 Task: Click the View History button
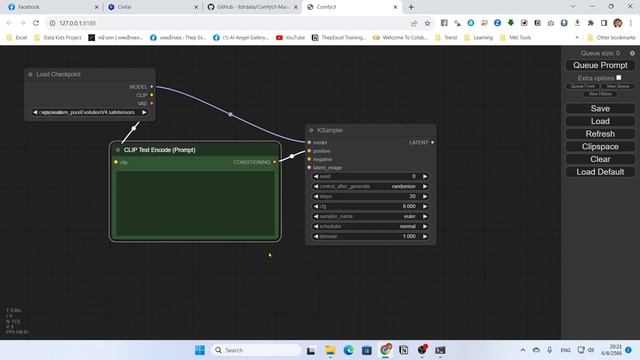(600, 94)
